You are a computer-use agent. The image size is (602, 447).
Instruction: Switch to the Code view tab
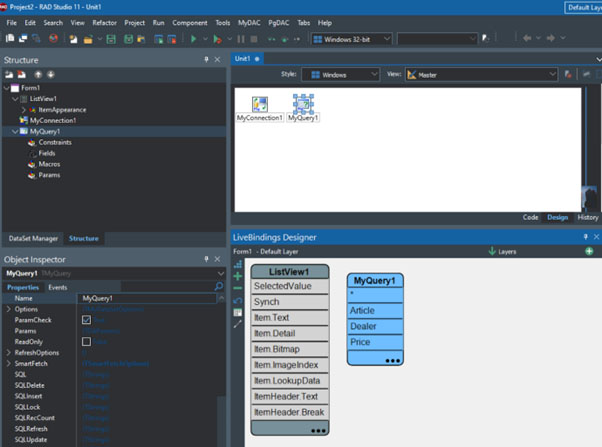(x=530, y=217)
